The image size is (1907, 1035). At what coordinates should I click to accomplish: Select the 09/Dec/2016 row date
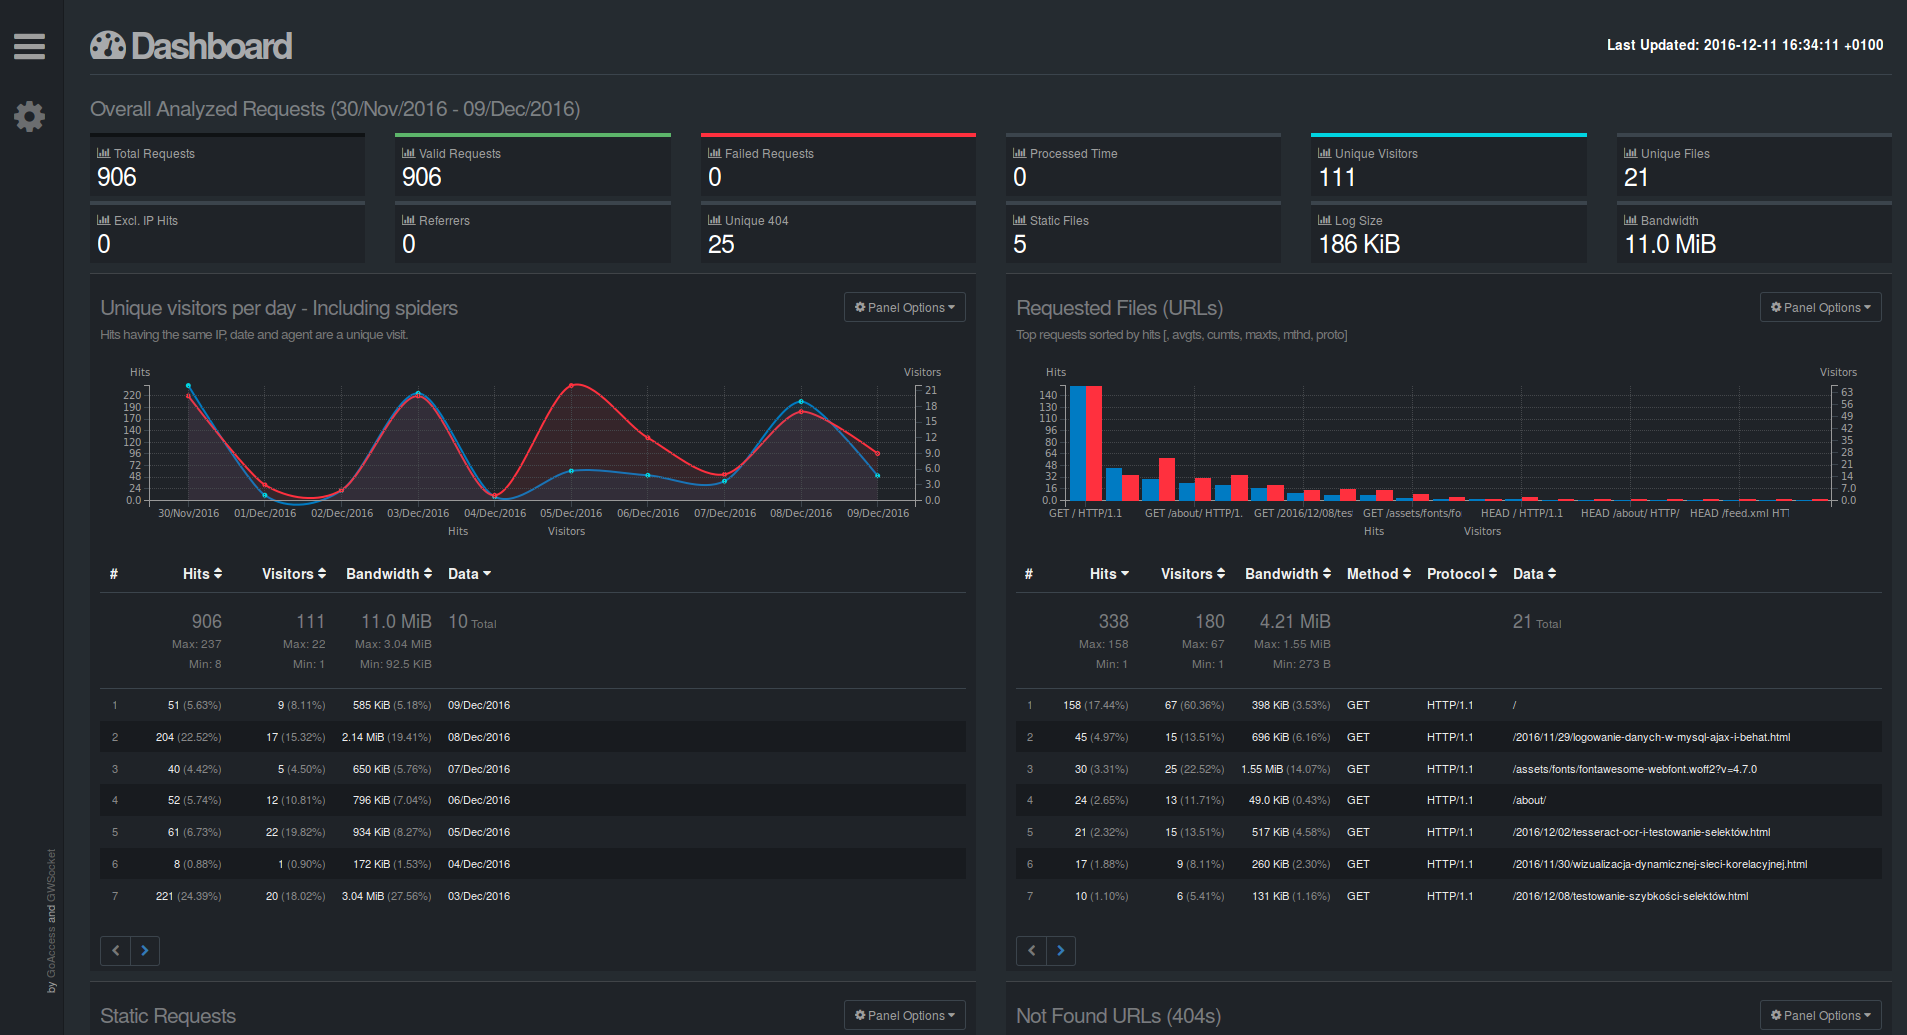(x=479, y=705)
